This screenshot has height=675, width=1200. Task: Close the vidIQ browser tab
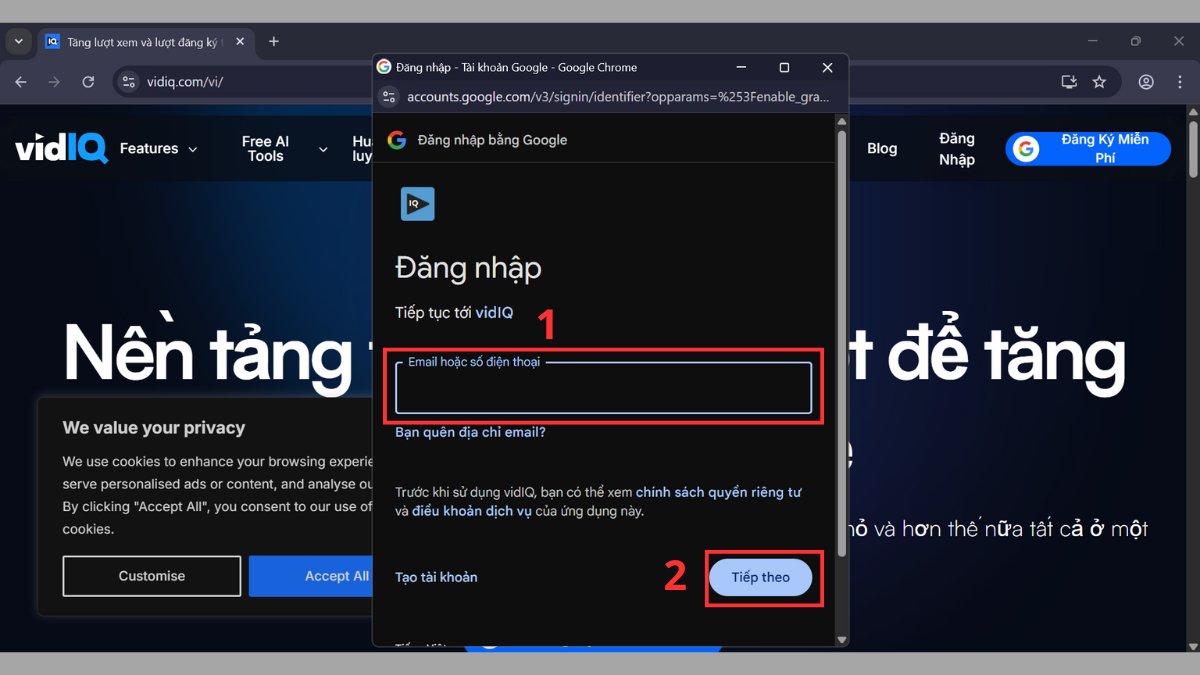240,42
